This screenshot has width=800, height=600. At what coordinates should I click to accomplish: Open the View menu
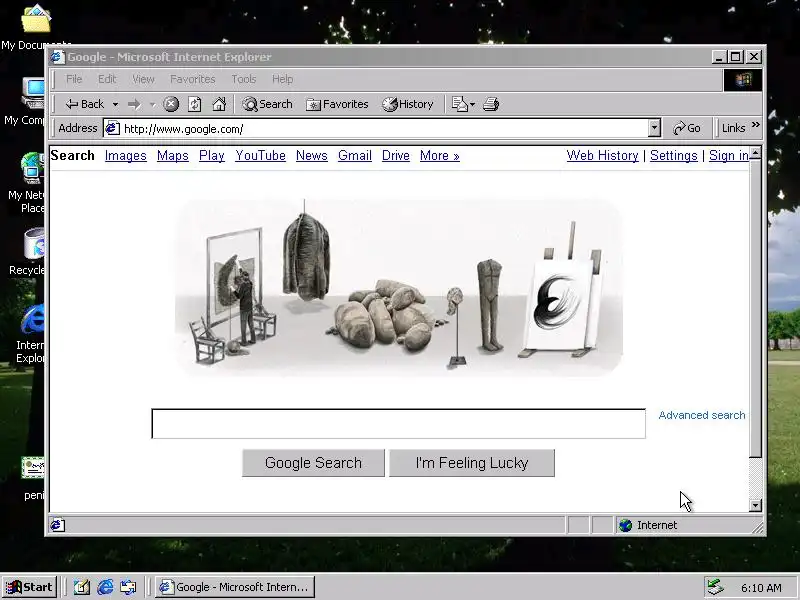click(143, 79)
